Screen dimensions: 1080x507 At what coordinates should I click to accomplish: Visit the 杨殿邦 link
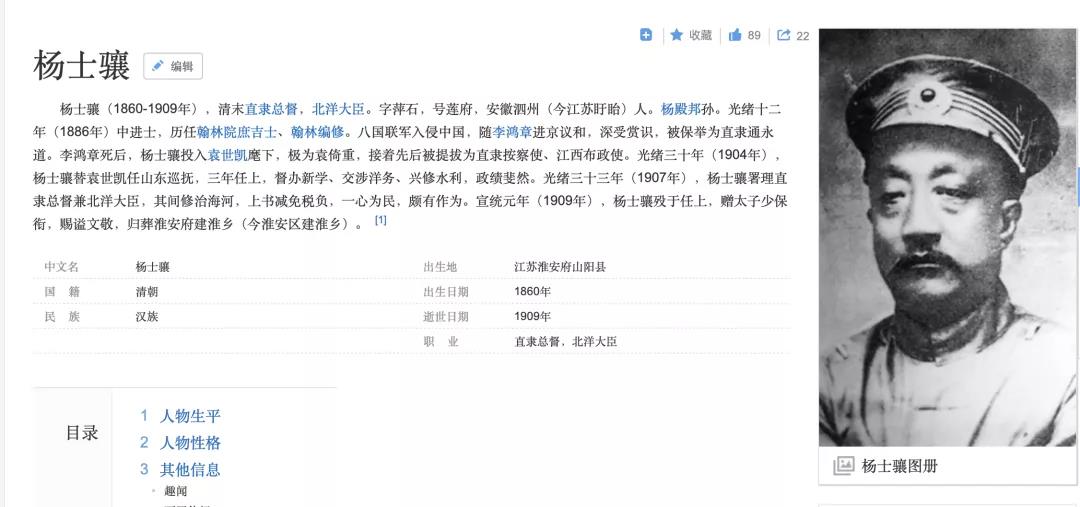(x=680, y=109)
